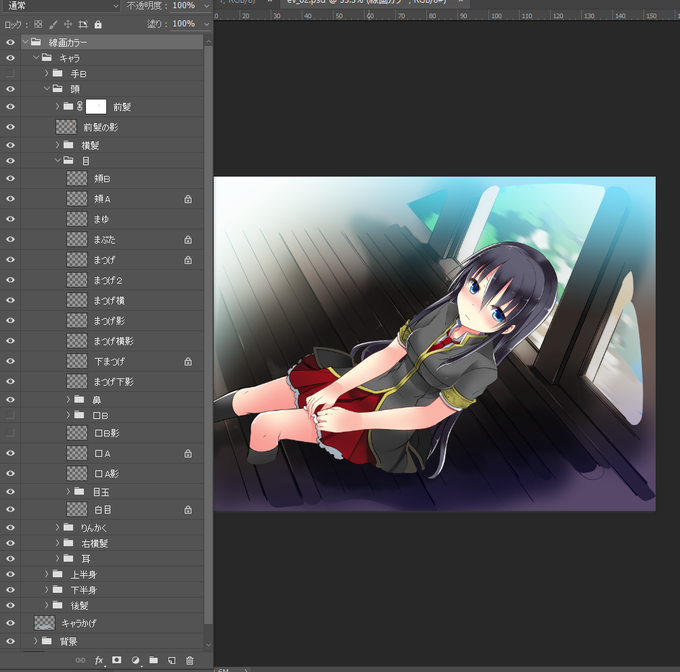Image resolution: width=680 pixels, height=672 pixels.
Task: Select the まつげ横影 layer
Action: 112,341
